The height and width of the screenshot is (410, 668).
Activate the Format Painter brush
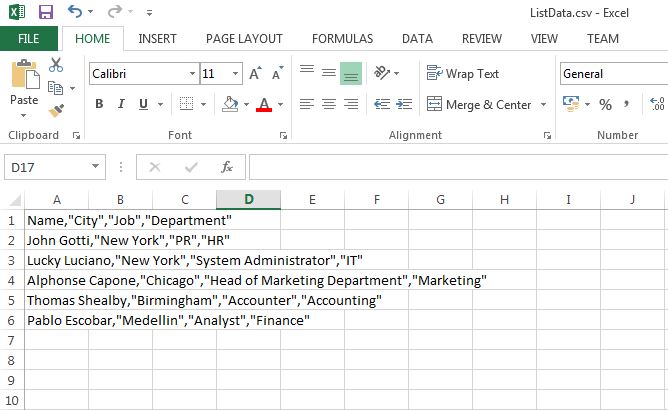pyautogui.click(x=56, y=111)
